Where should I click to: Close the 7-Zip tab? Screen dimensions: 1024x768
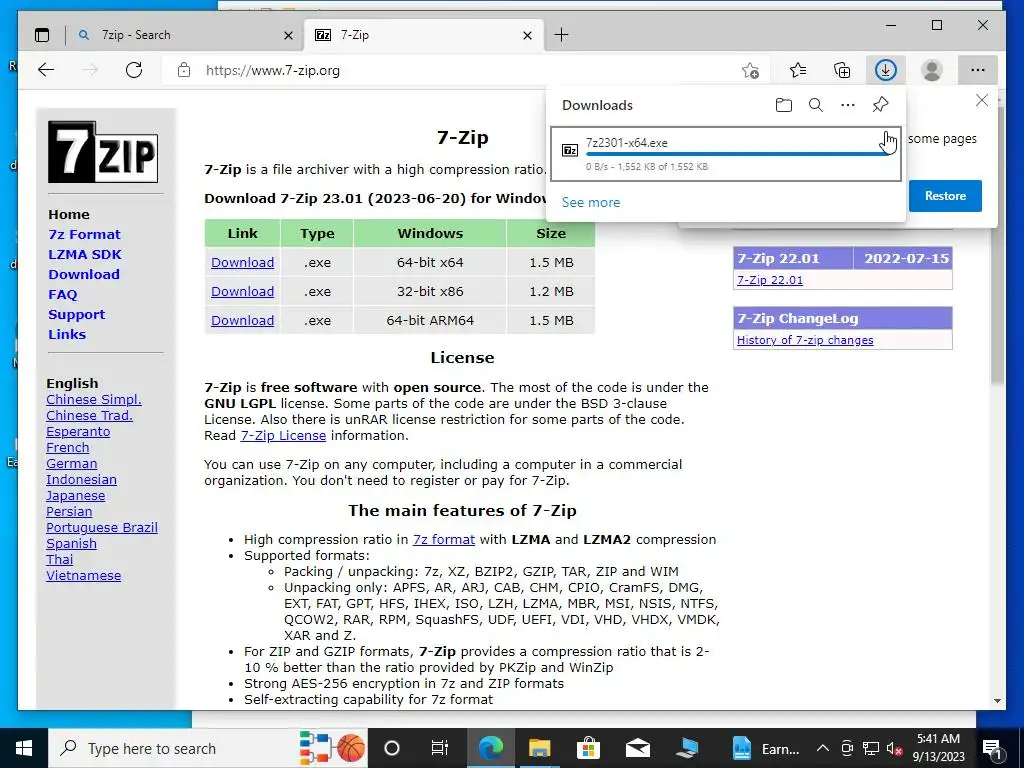pos(528,35)
